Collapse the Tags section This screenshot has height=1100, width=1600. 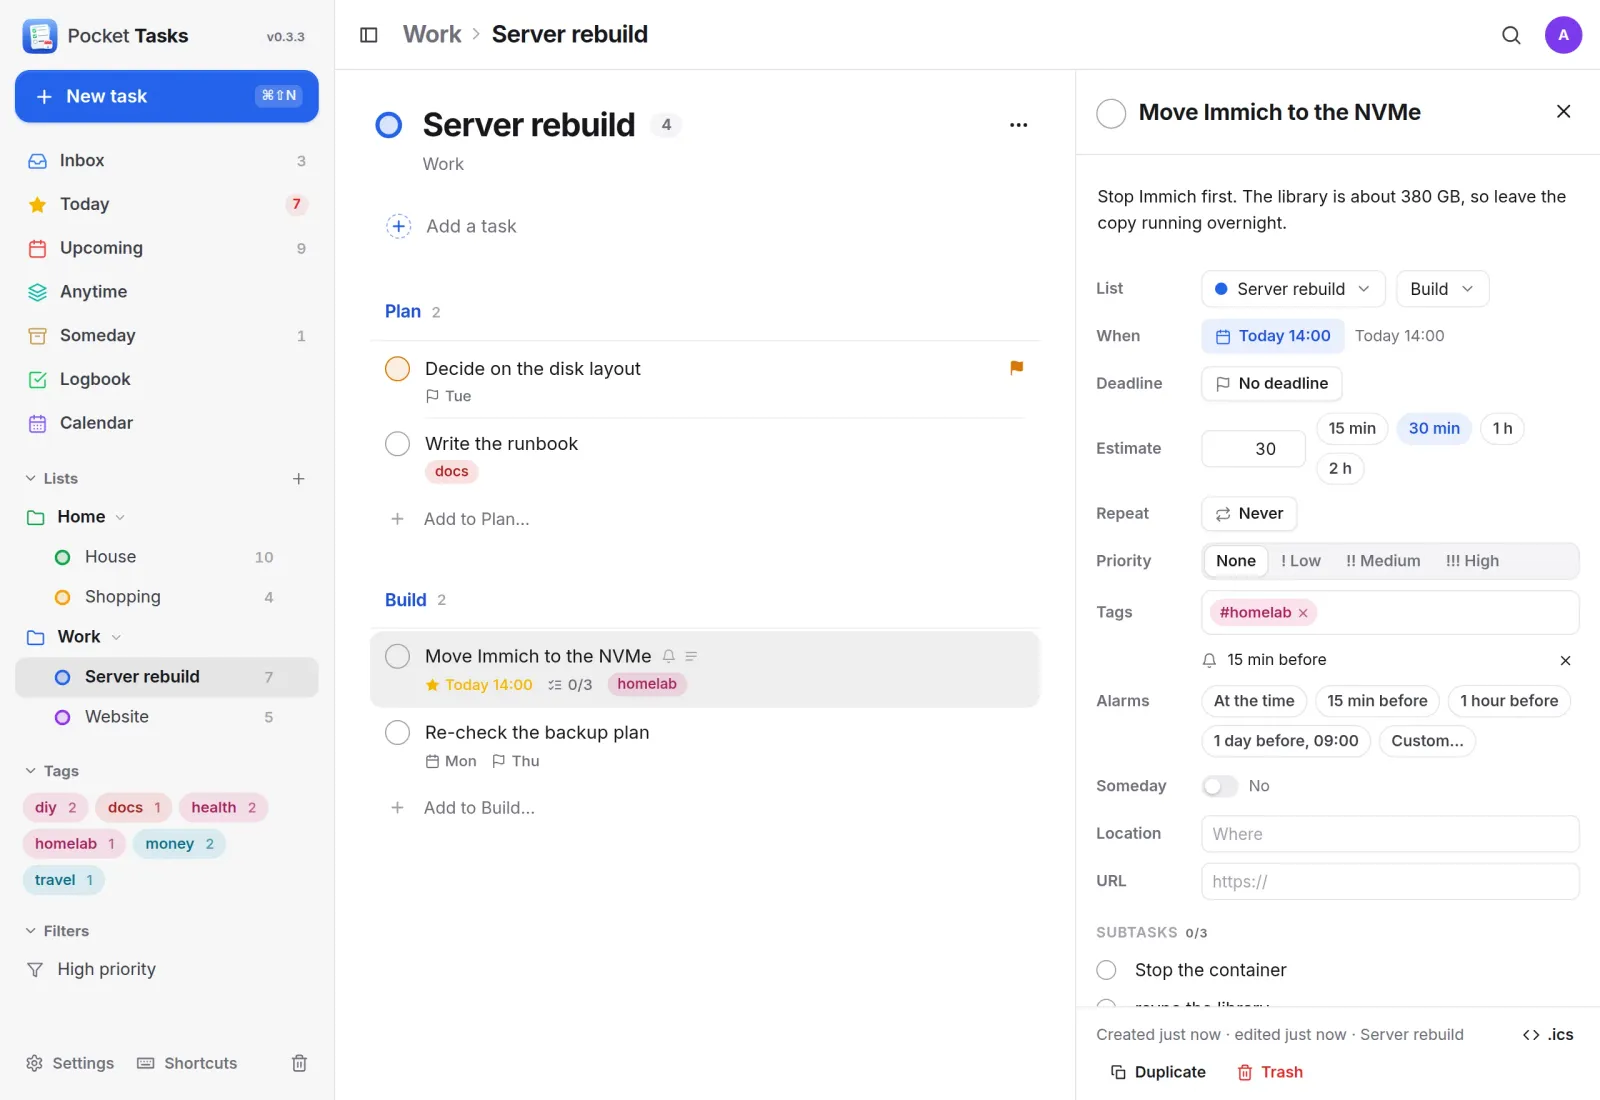tap(51, 771)
